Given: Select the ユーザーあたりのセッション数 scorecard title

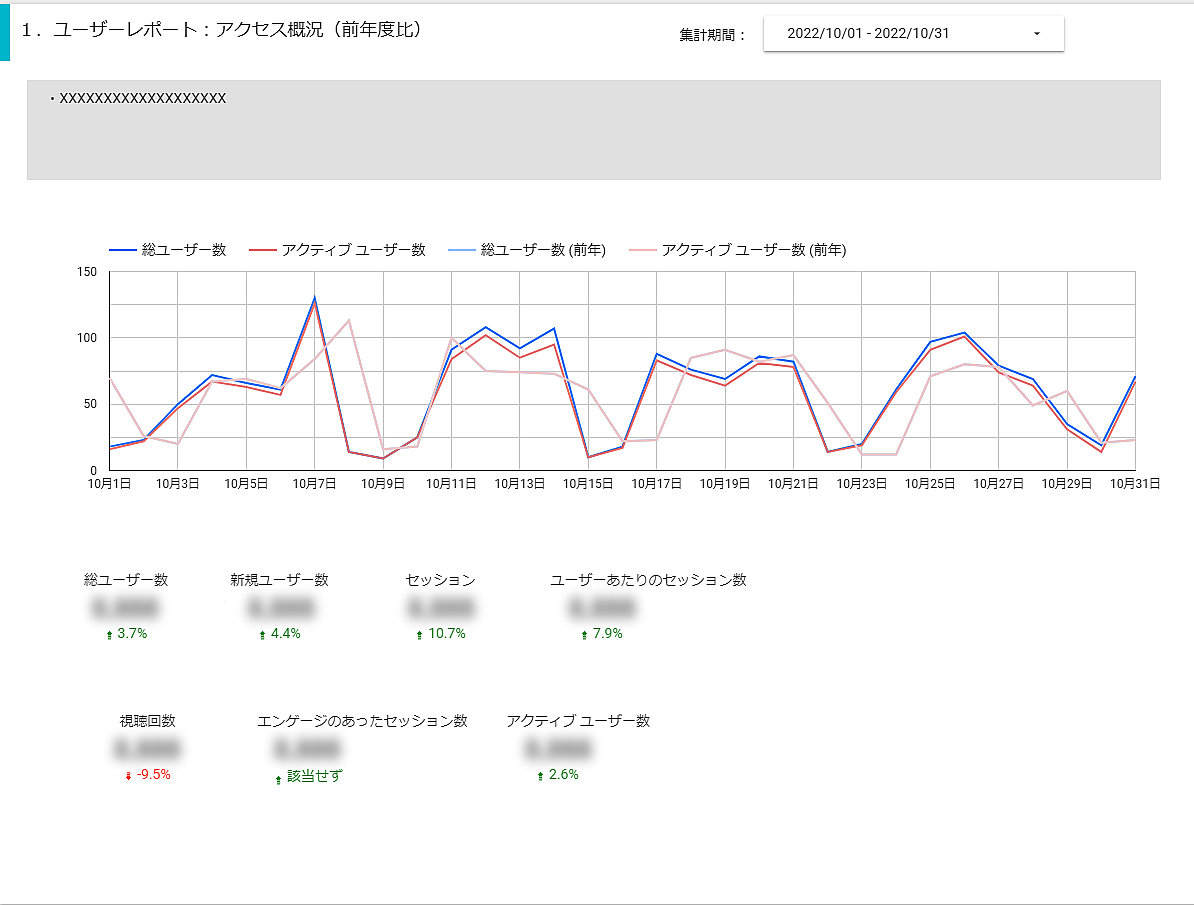Looking at the screenshot, I should (x=648, y=580).
